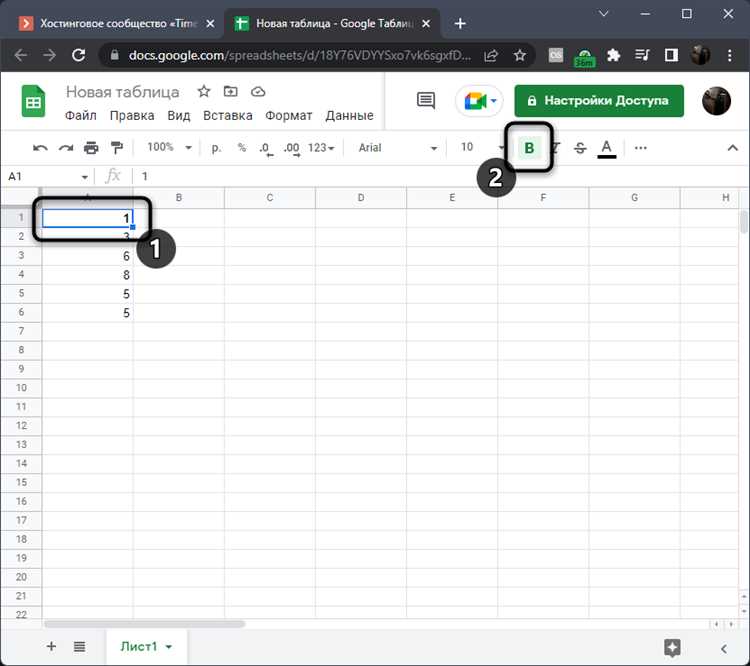This screenshot has width=750, height=666.
Task: Click the undo arrow icon
Action: pyautogui.click(x=40, y=148)
